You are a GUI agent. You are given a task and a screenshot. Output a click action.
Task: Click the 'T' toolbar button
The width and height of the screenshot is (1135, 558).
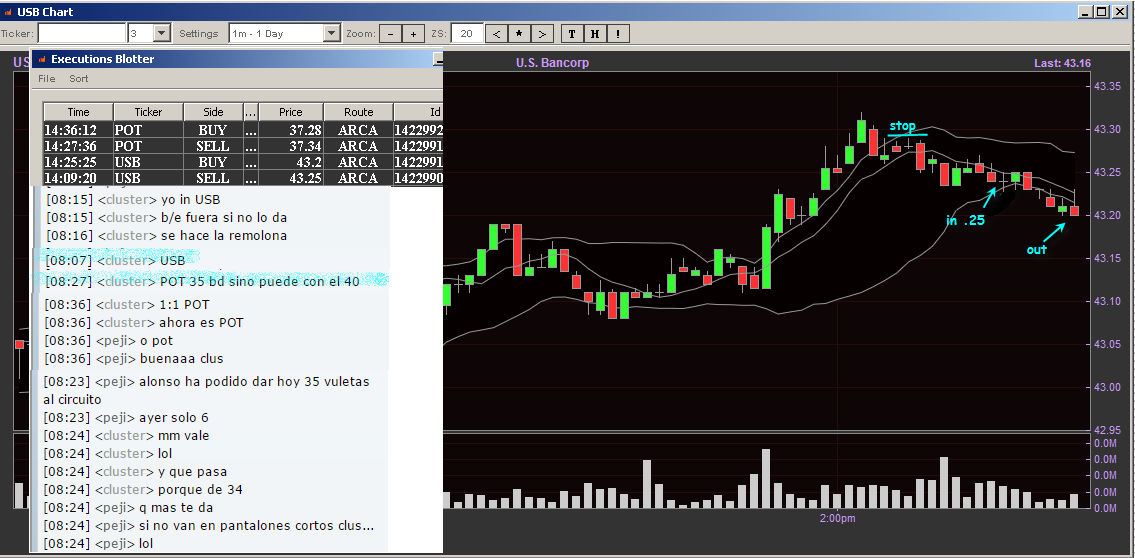click(572, 33)
